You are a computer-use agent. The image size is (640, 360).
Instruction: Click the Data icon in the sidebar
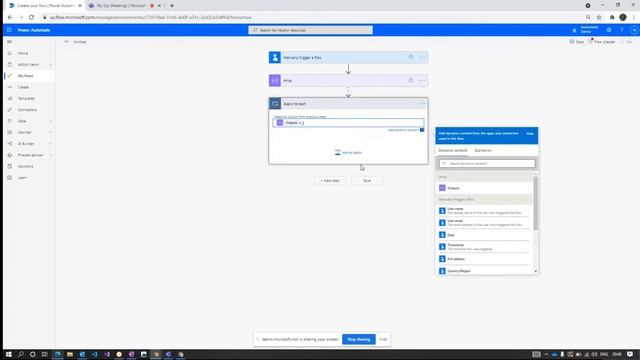click(10, 121)
